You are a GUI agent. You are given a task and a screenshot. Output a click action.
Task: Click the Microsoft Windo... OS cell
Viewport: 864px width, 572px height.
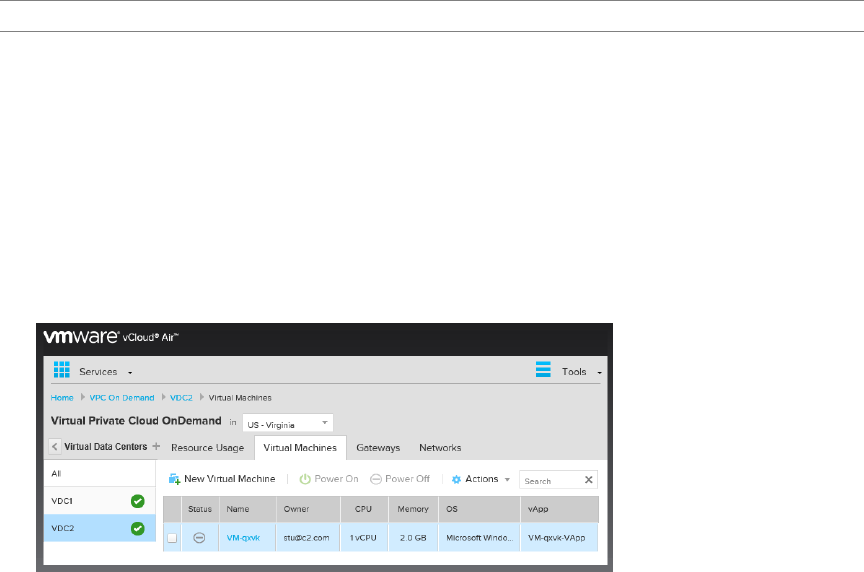pos(479,538)
